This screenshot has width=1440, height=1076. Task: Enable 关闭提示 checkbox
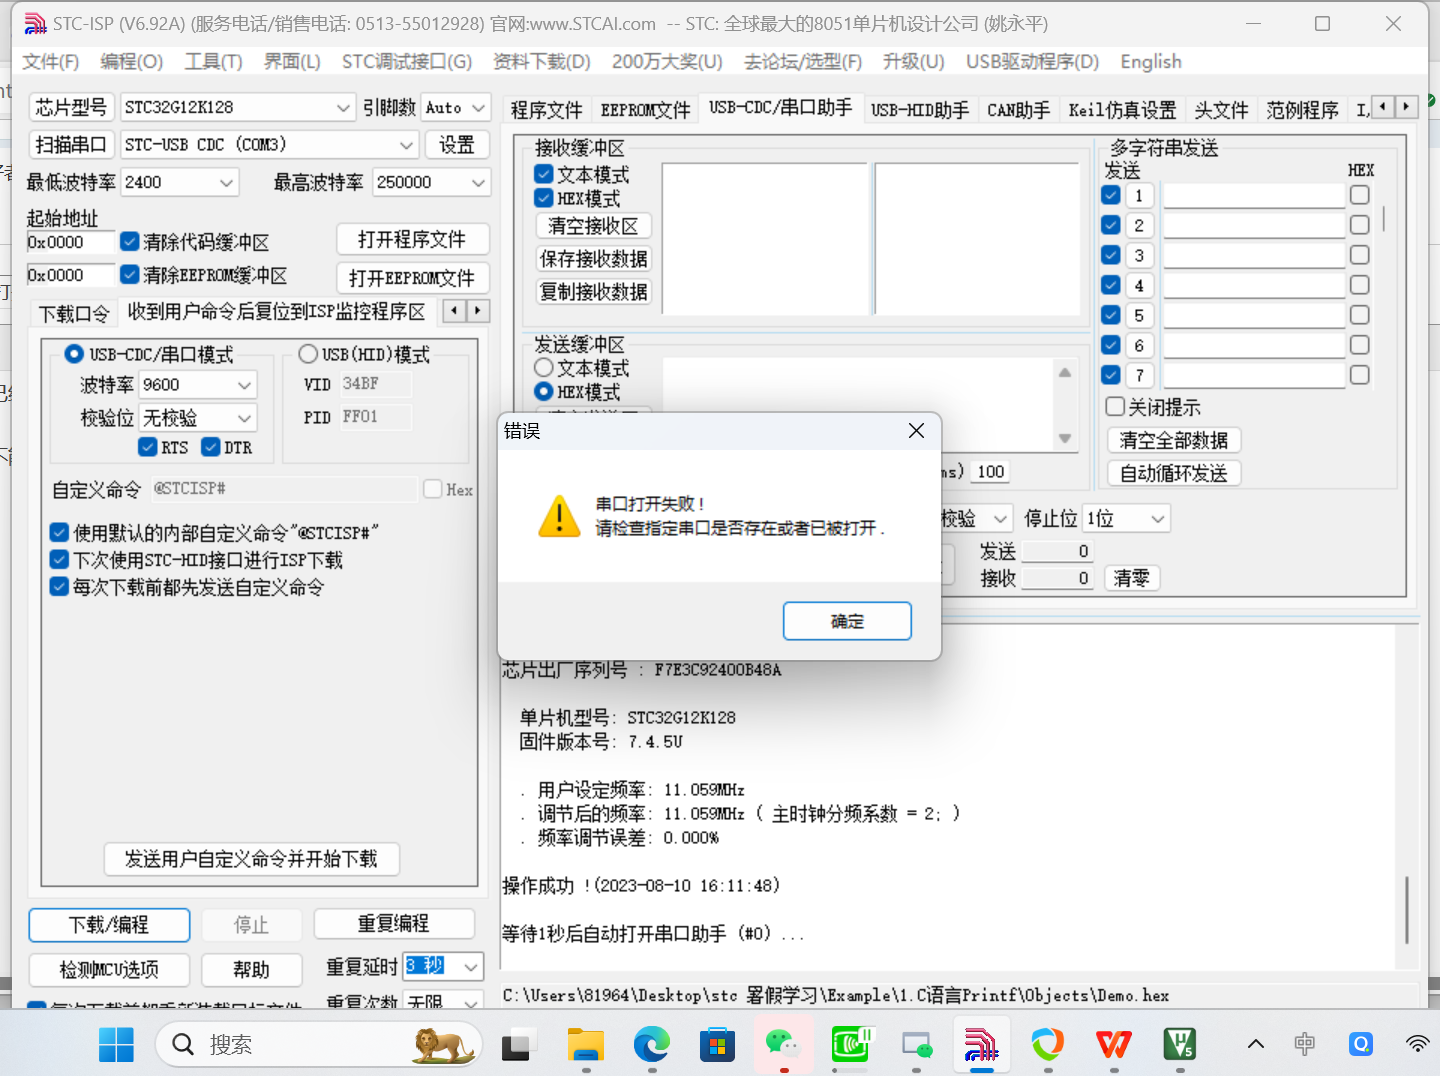coord(1116,407)
